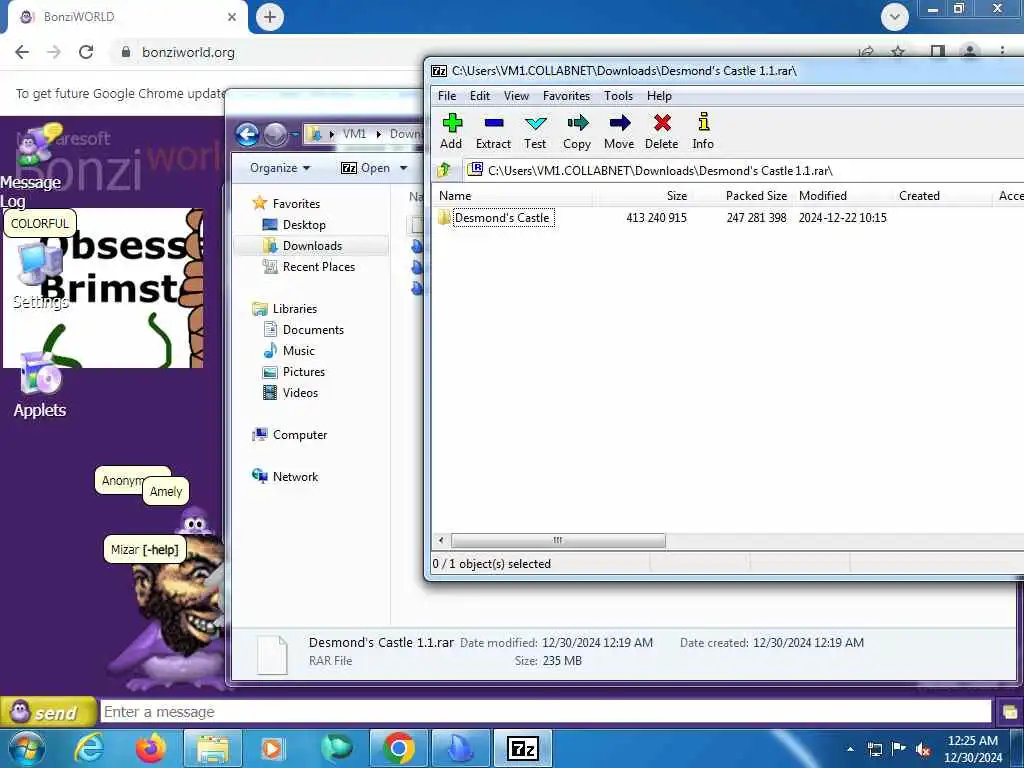
Task: Choose the Move tool in 7-Zip
Action: click(619, 131)
